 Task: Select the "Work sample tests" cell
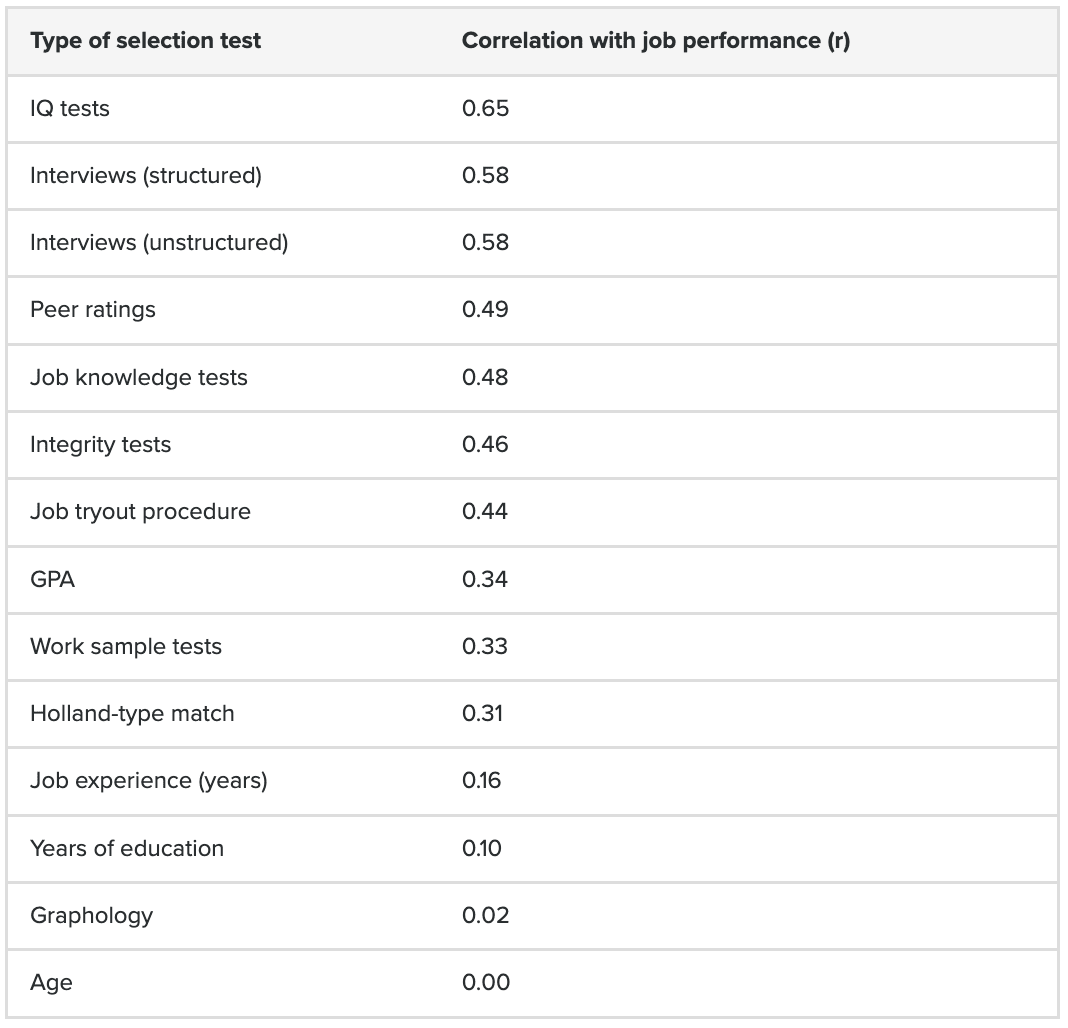126,646
